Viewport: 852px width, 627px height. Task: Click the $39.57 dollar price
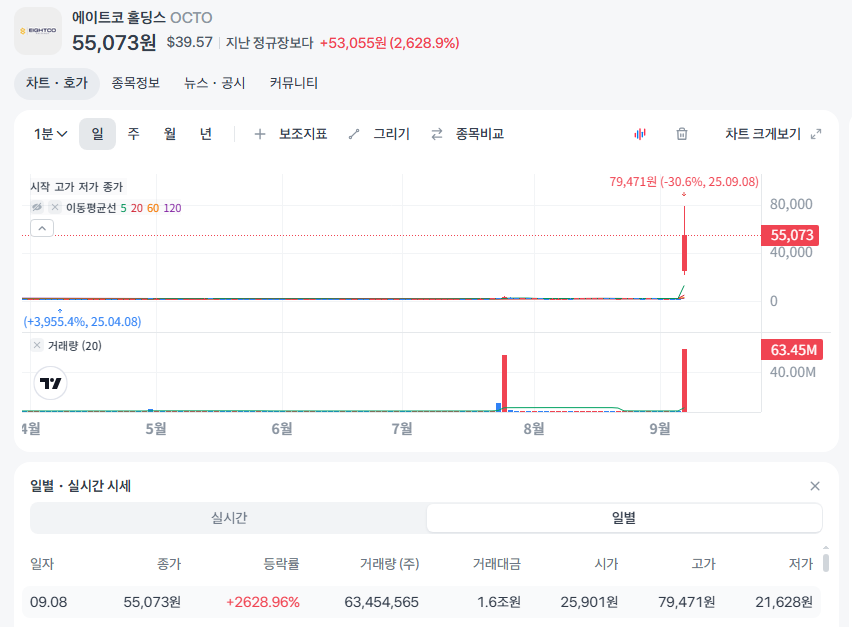(189, 42)
